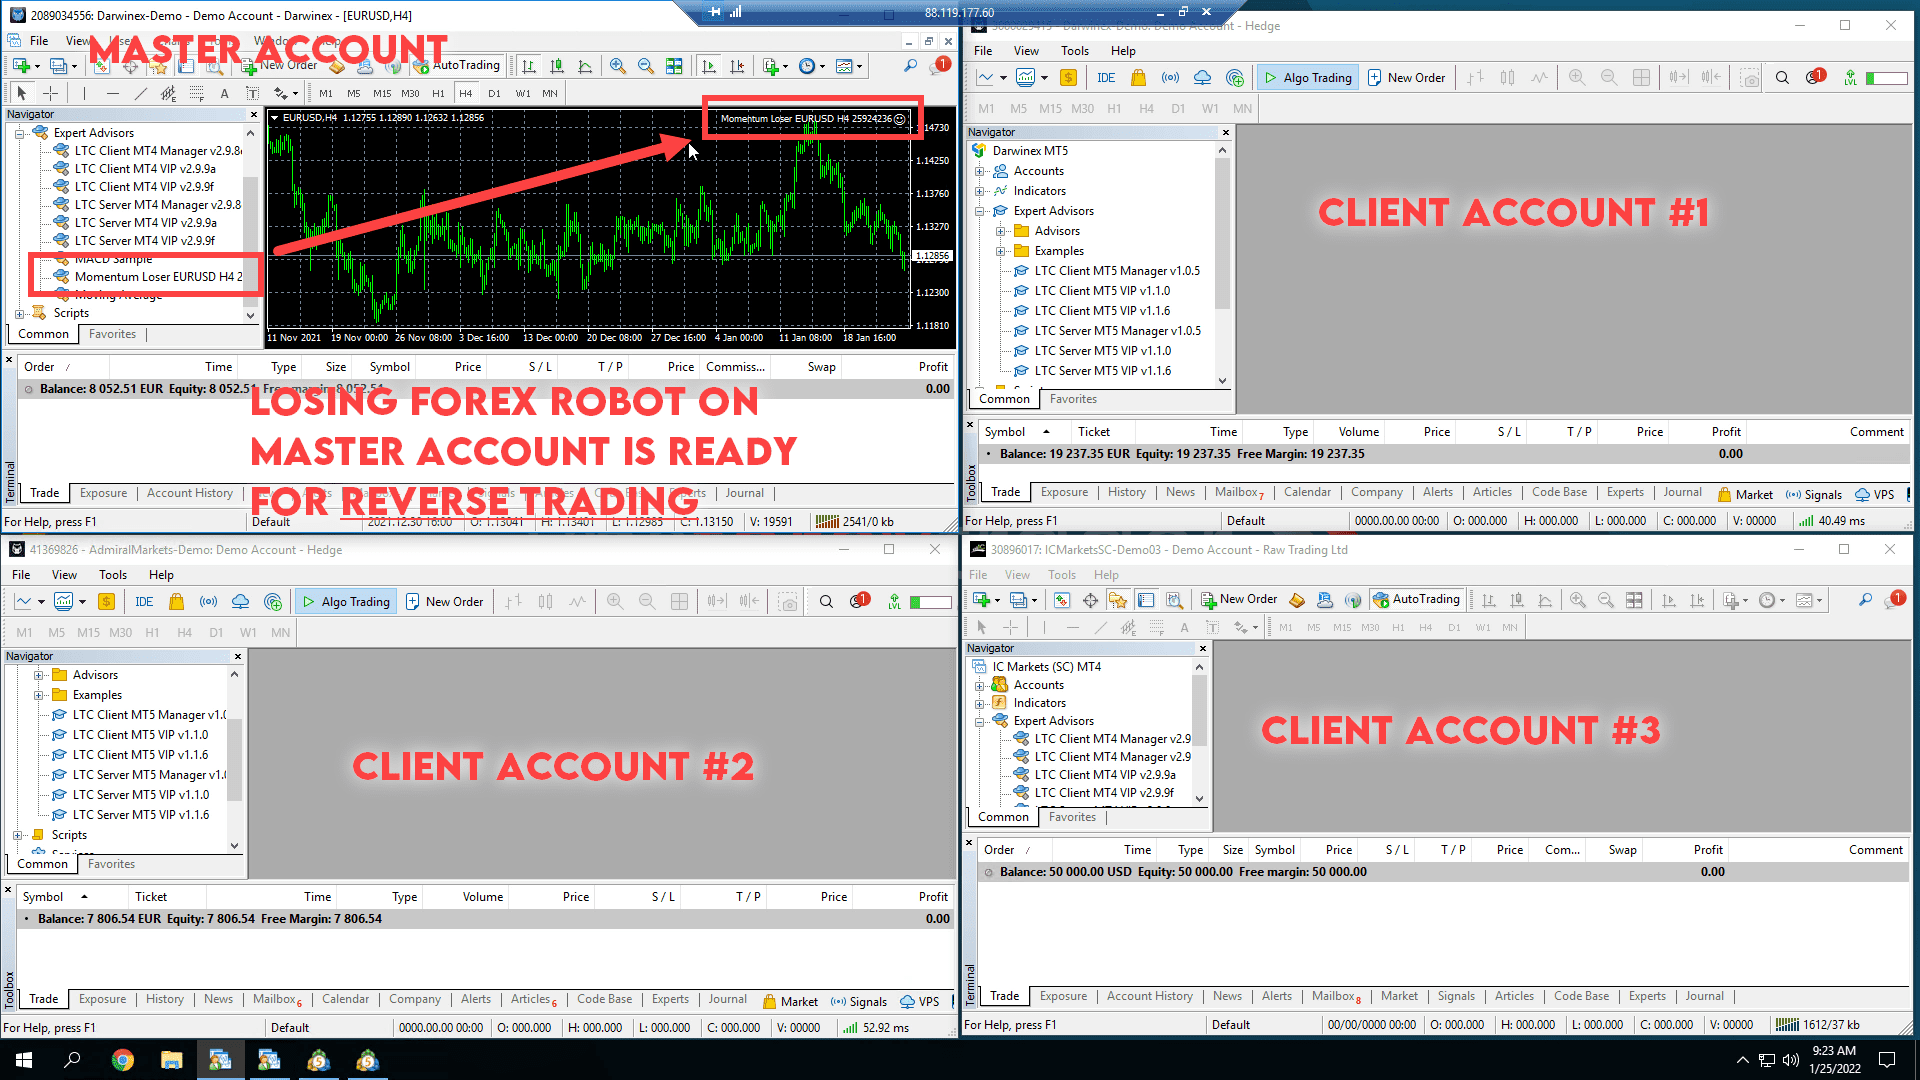Select crosshair tool in master MT4 drawing toolbar
The width and height of the screenshot is (1920, 1080).
point(50,93)
